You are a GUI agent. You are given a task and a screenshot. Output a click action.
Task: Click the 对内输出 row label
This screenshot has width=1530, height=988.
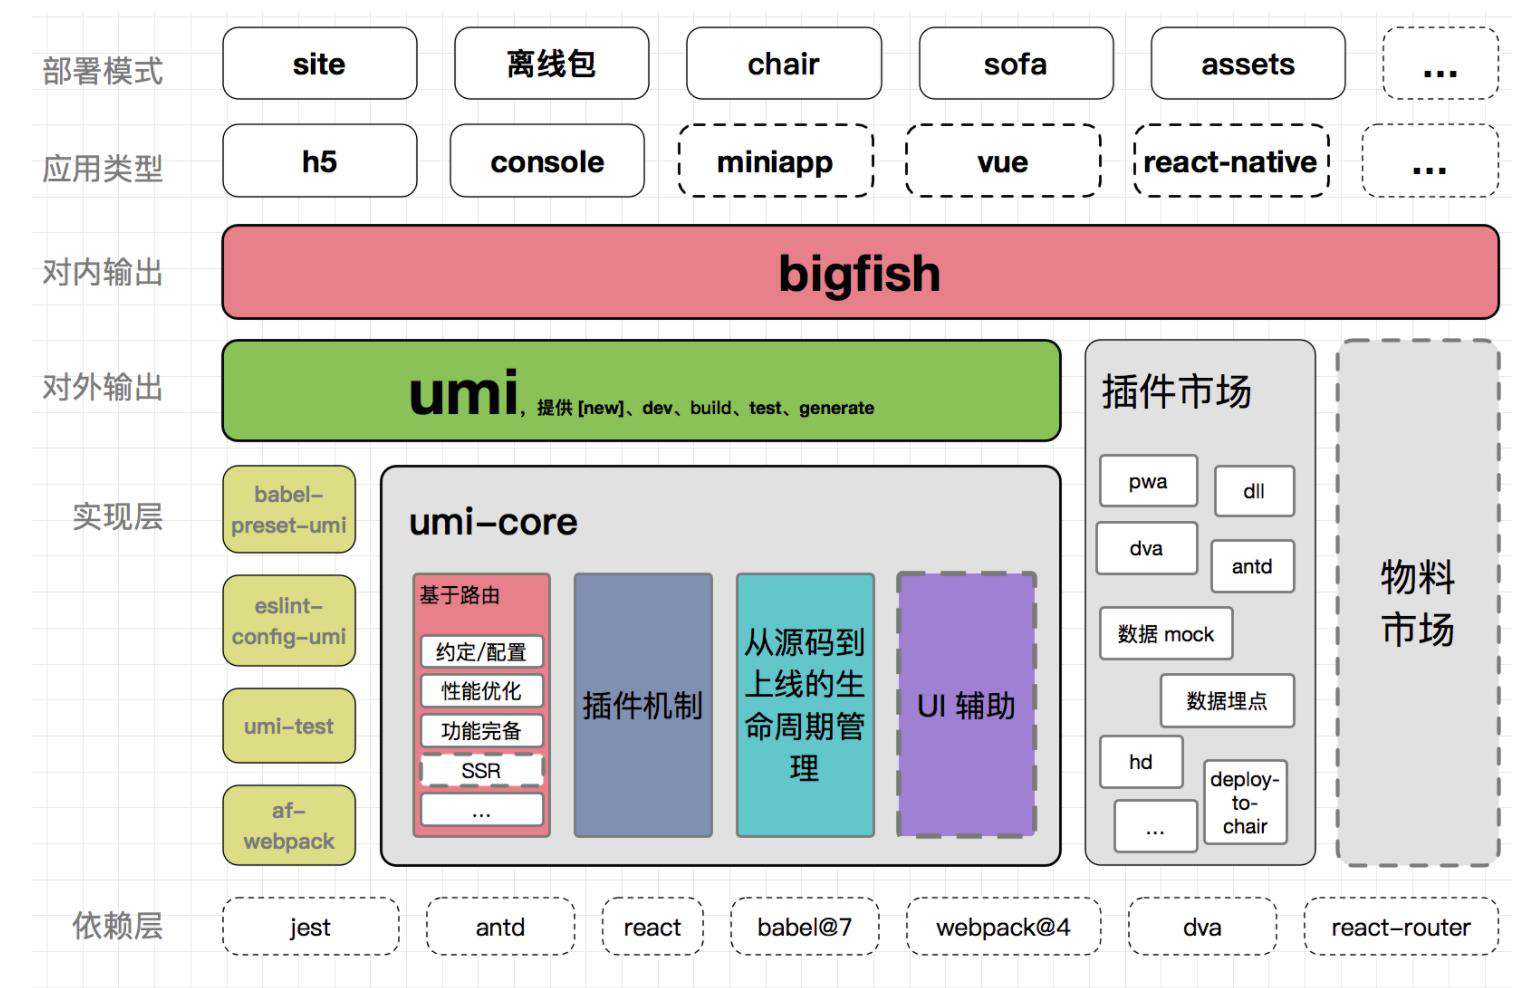102,272
